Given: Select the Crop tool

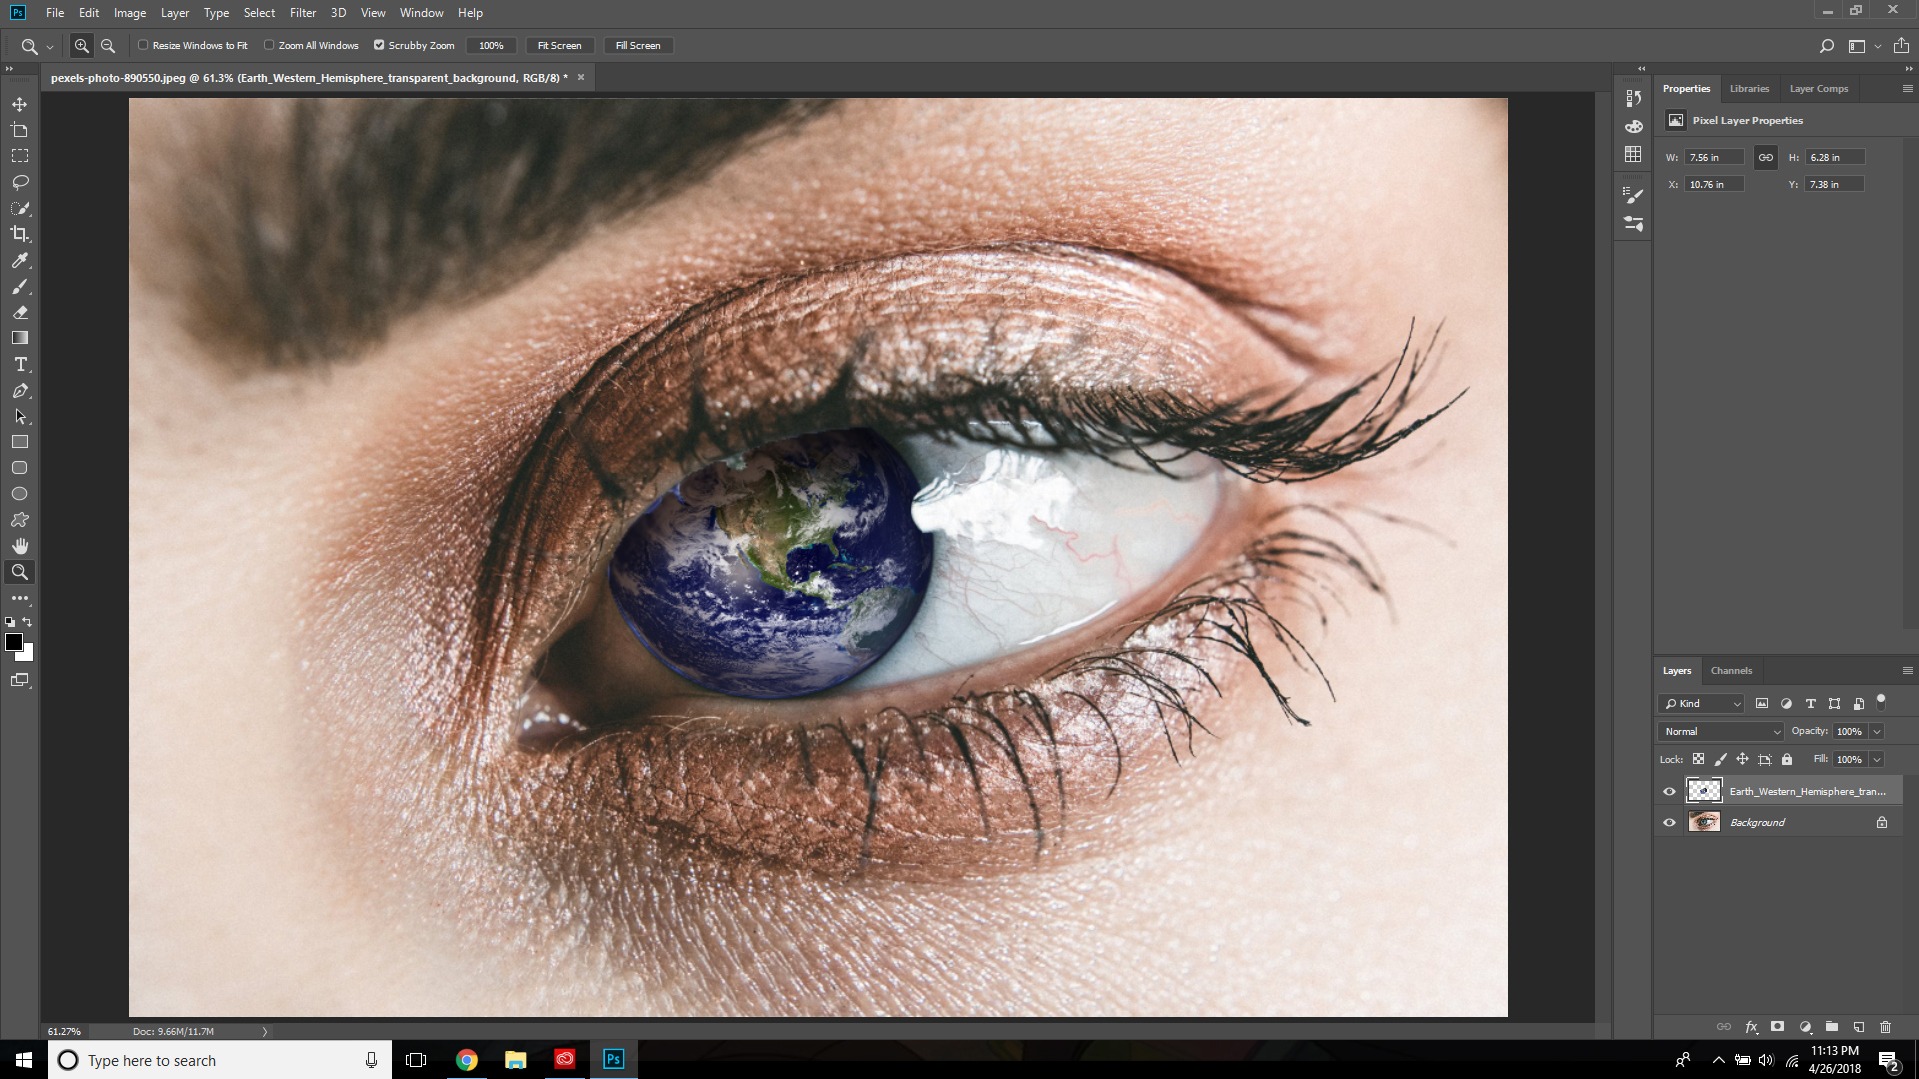Looking at the screenshot, I should 20,234.
